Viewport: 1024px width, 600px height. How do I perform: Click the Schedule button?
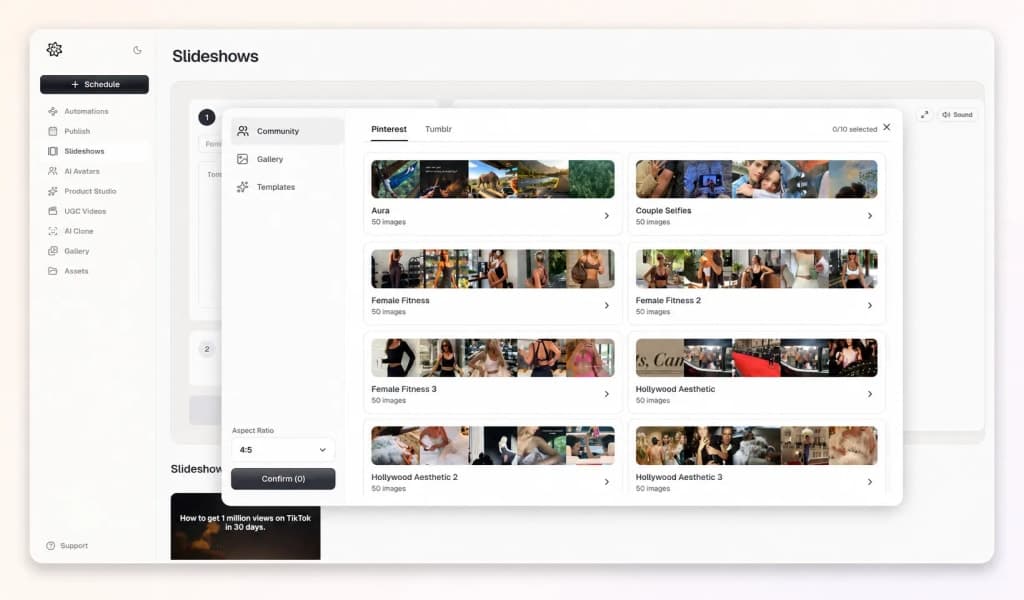point(94,84)
